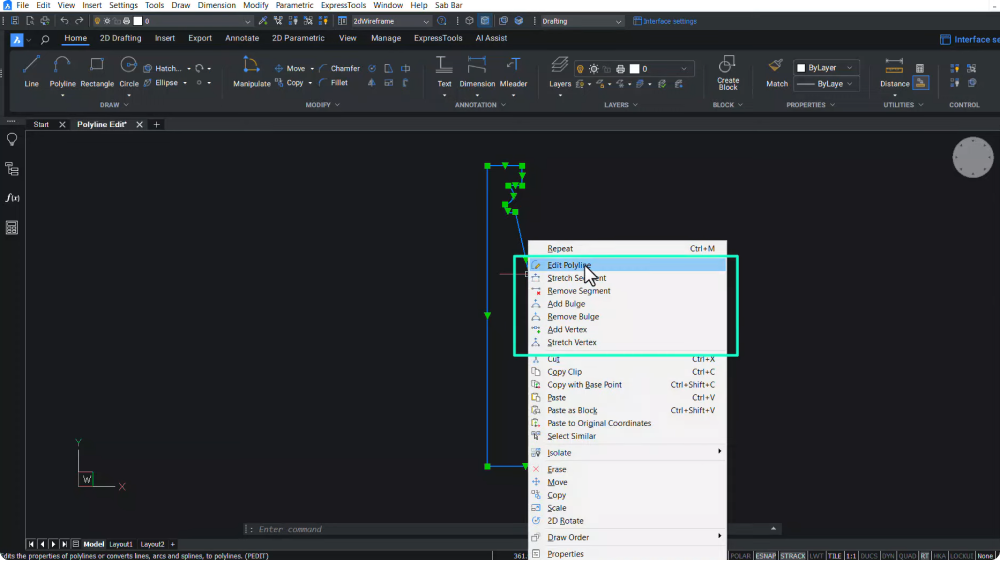Choose Edit Polyline from context menu

click(x=628, y=265)
